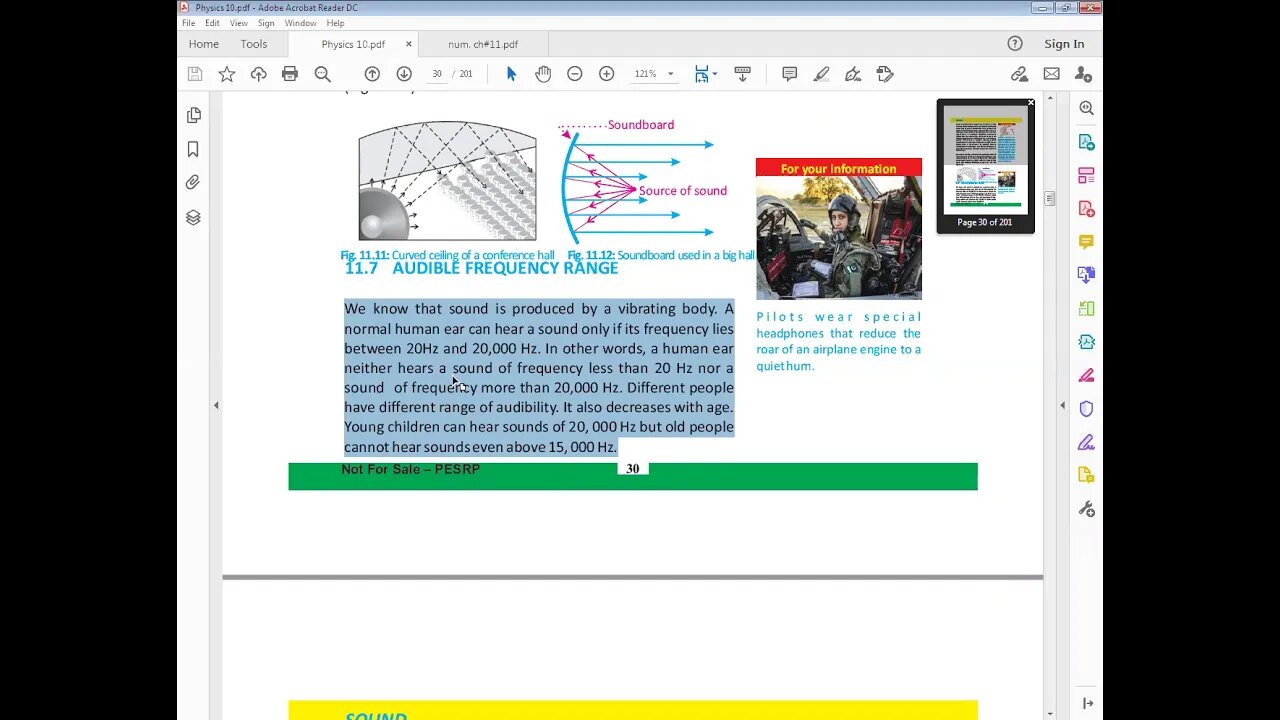Open the Window menu
Screen dimensions: 1280x720
tap(300, 23)
